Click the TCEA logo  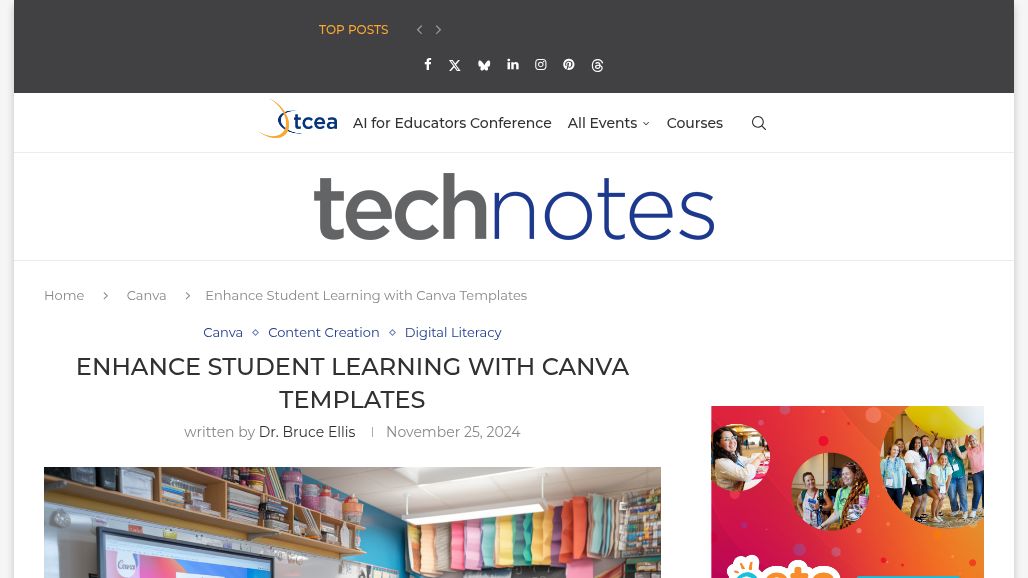click(x=298, y=121)
